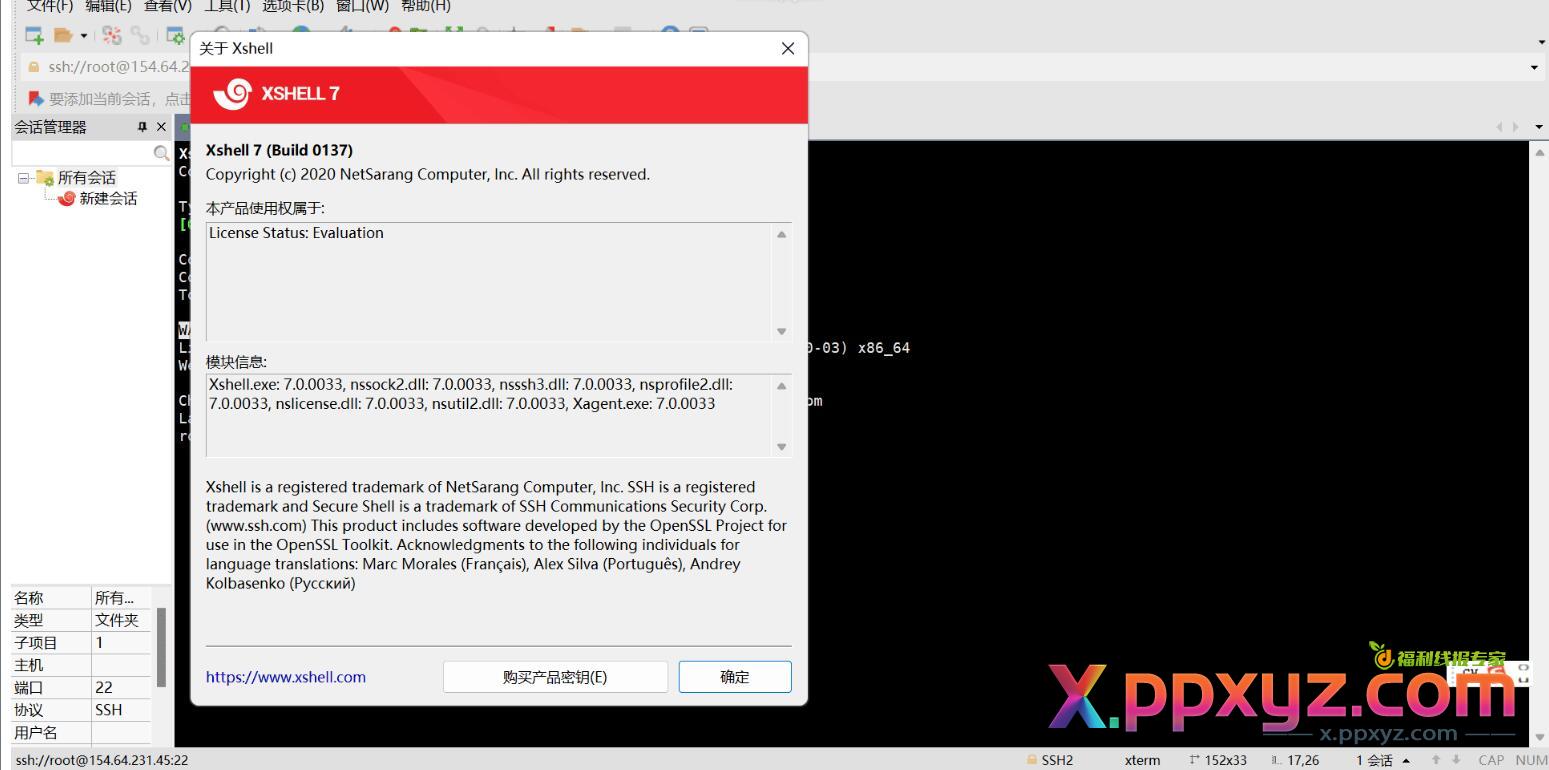Open the 帮助(H) menu
Viewport: 1549px width, 770px height.
426,6
